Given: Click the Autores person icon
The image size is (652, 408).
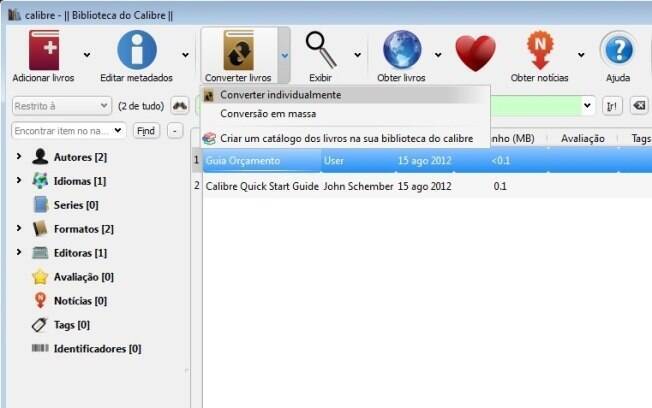Looking at the screenshot, I should (40, 157).
